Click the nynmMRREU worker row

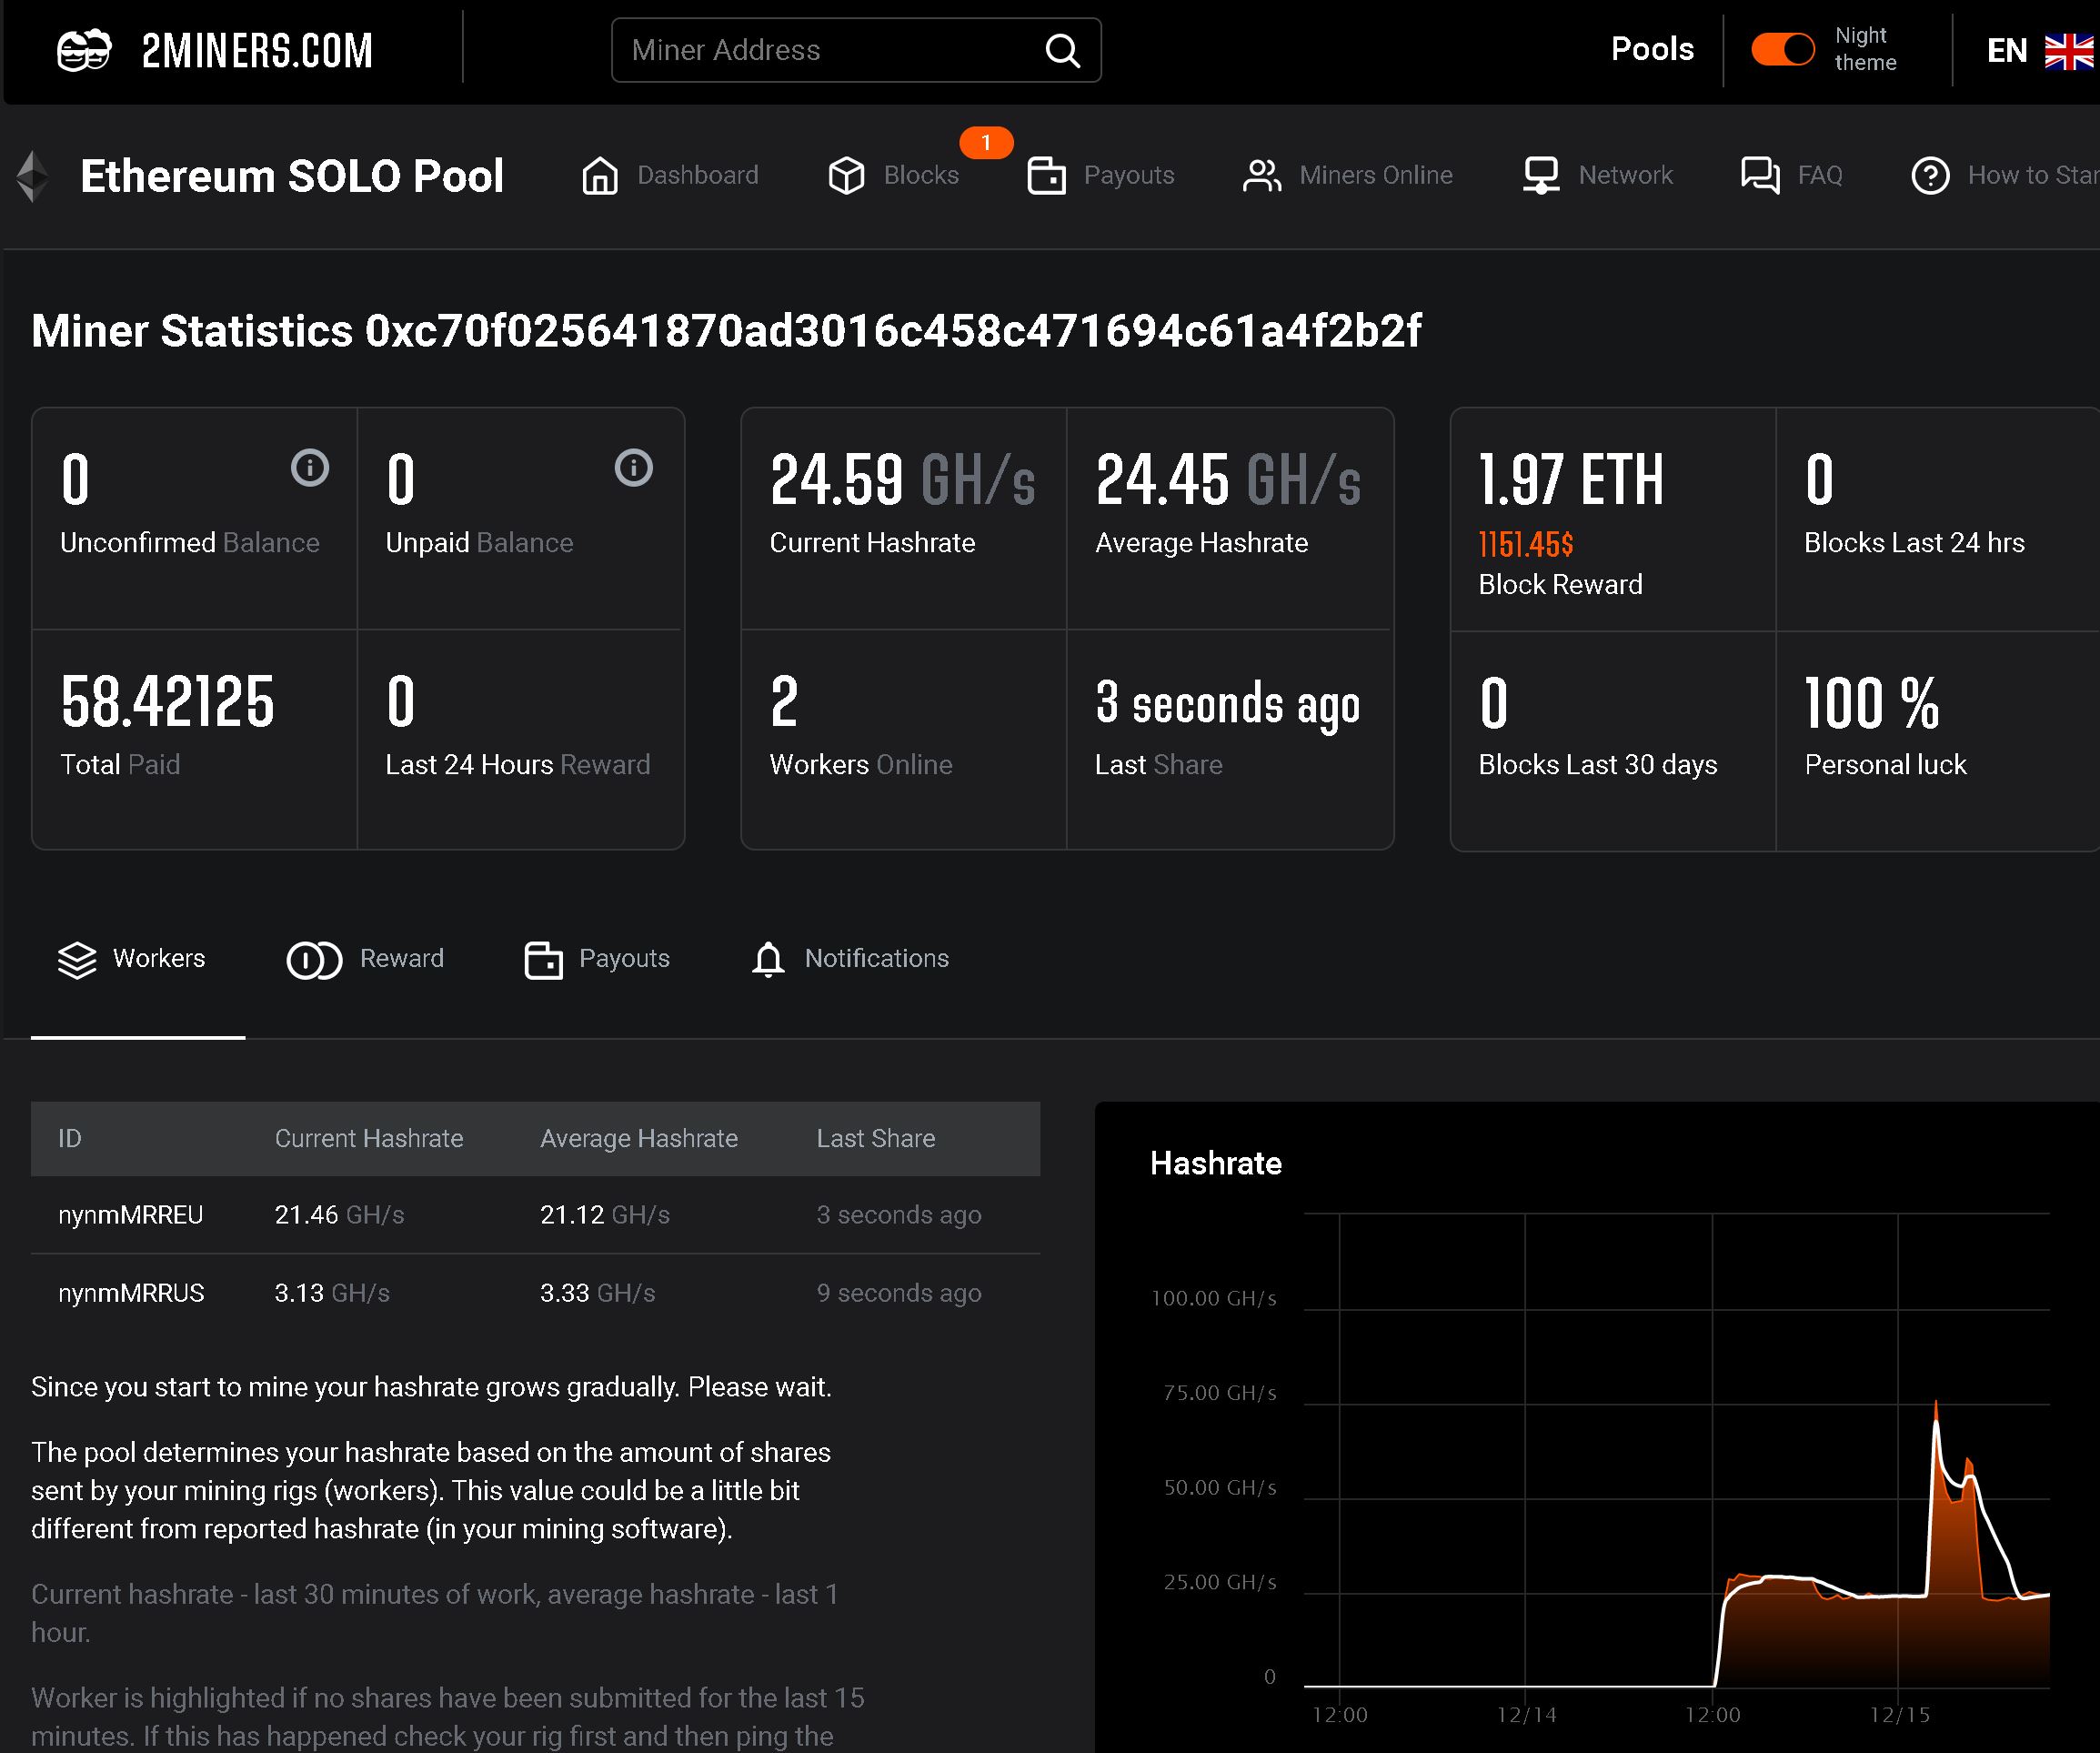point(131,1215)
